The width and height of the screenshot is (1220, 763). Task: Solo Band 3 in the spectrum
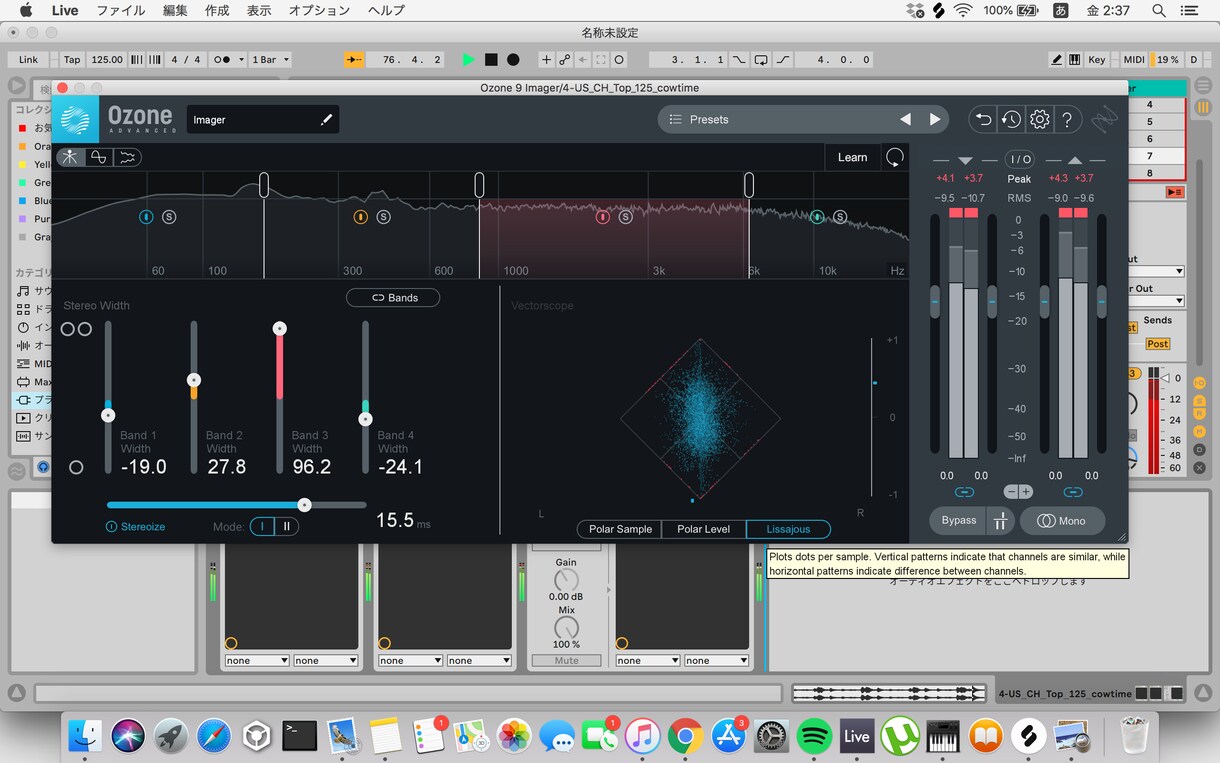click(625, 217)
